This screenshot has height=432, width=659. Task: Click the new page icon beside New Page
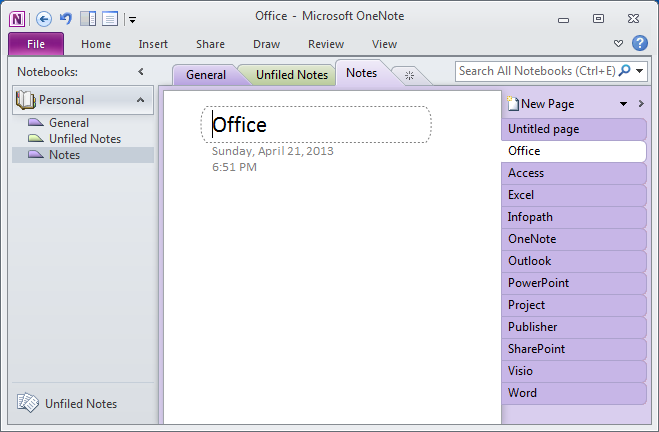coord(513,103)
